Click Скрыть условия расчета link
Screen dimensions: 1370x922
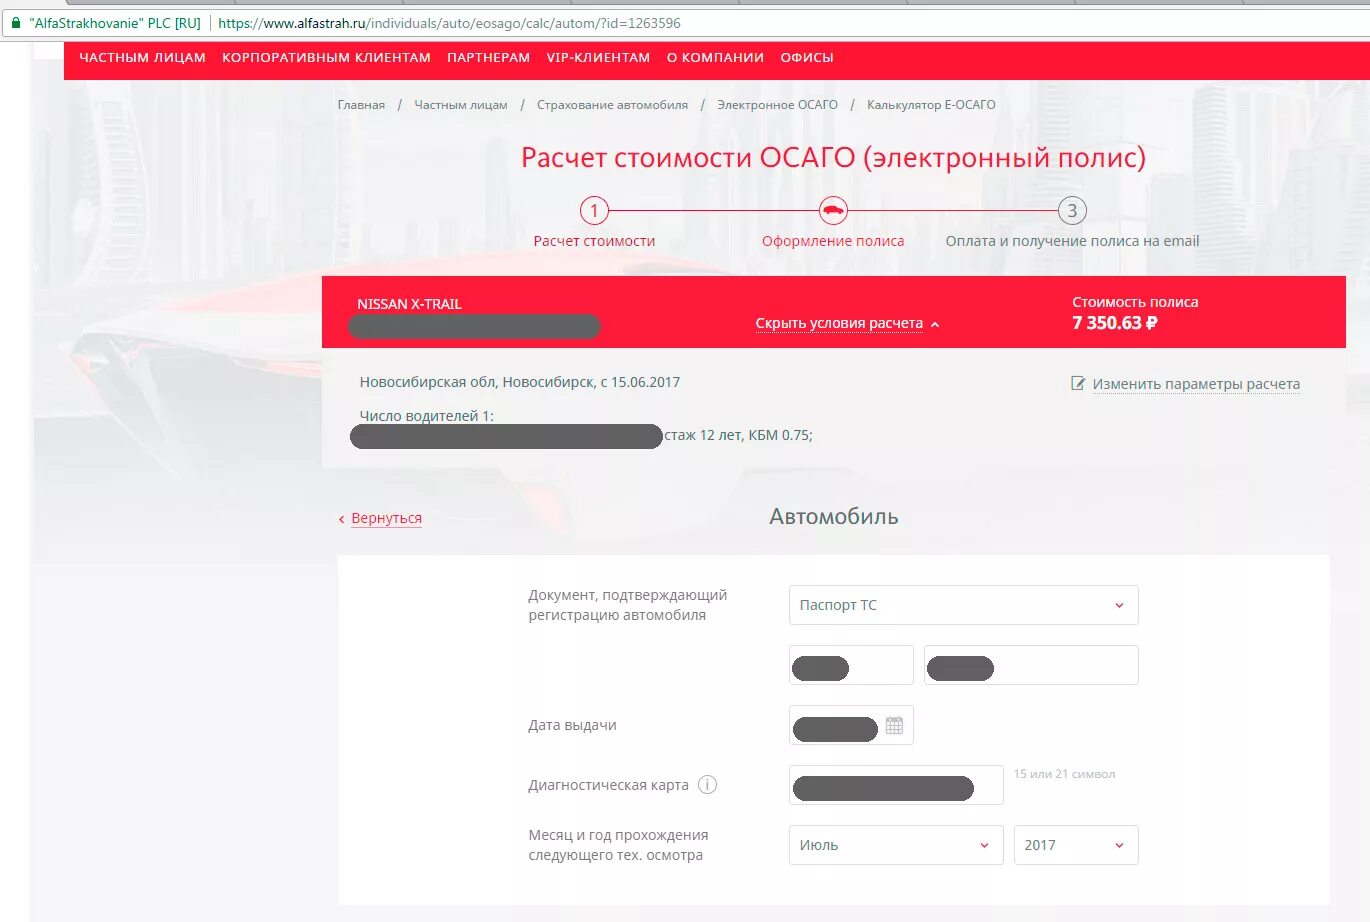839,323
